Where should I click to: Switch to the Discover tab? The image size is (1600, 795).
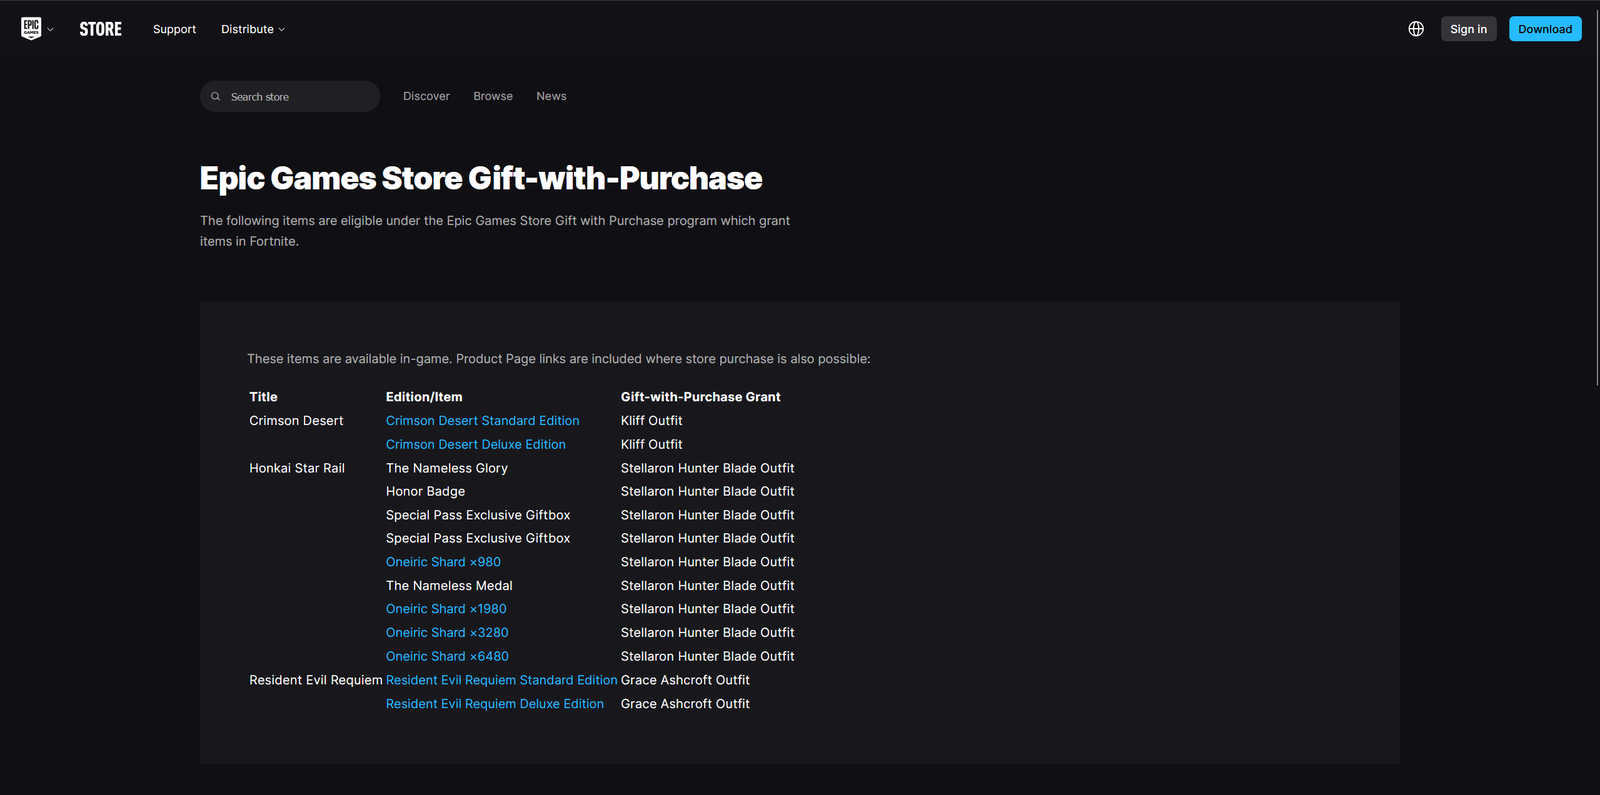coord(426,96)
